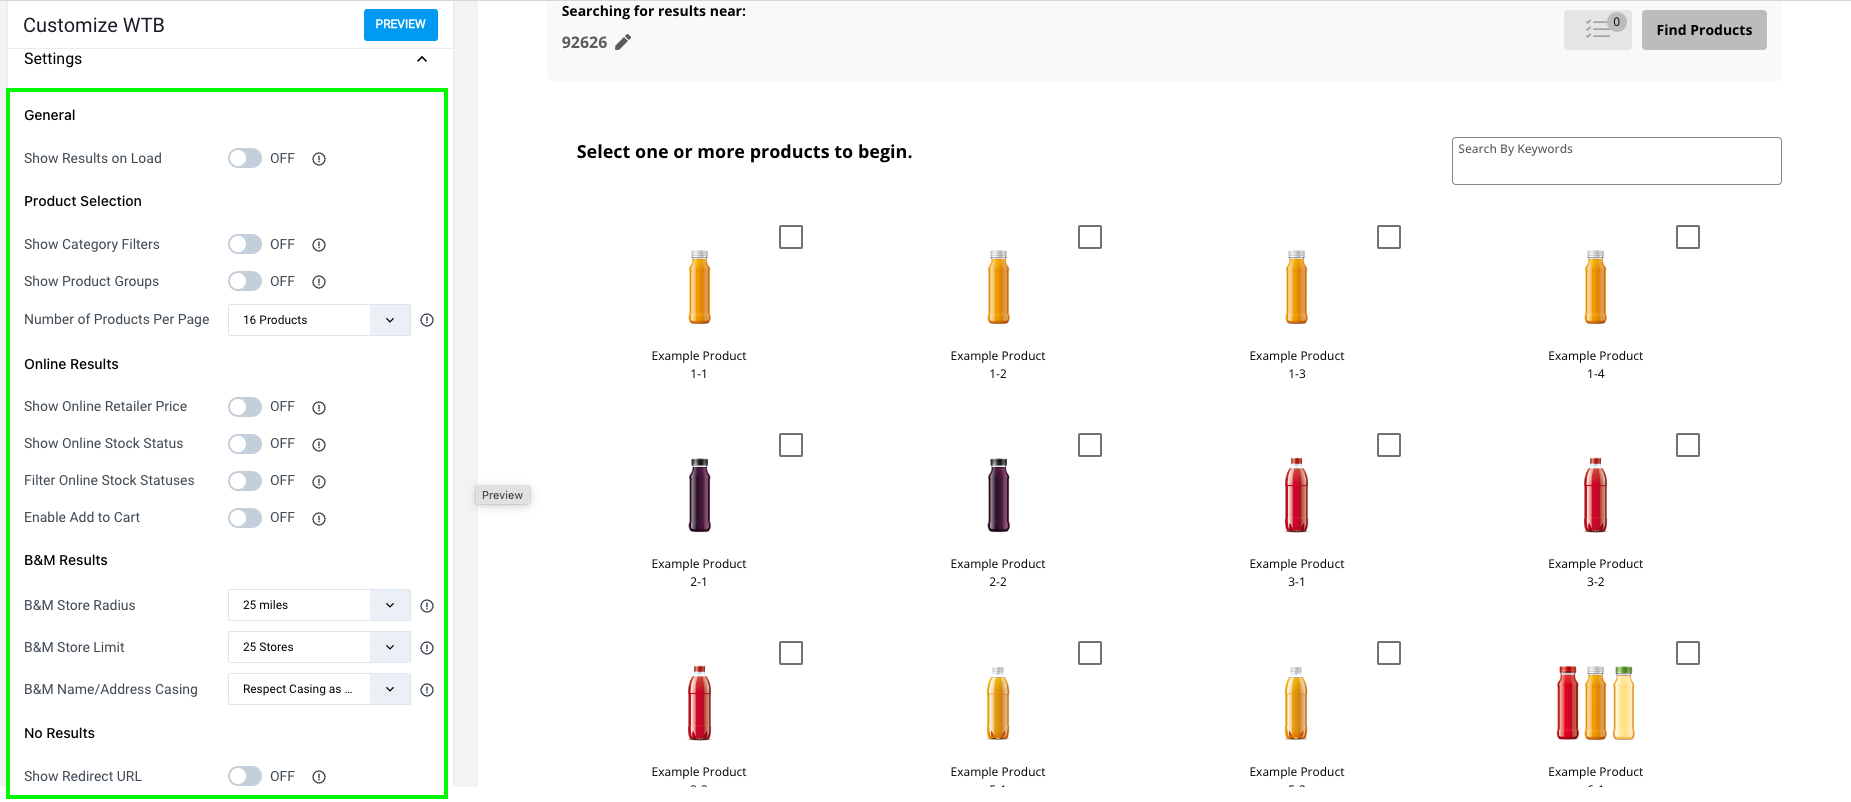Click info icon beside B&M Name/Address Casing
Image resolution: width=1851 pixels, height=802 pixels.
click(427, 690)
